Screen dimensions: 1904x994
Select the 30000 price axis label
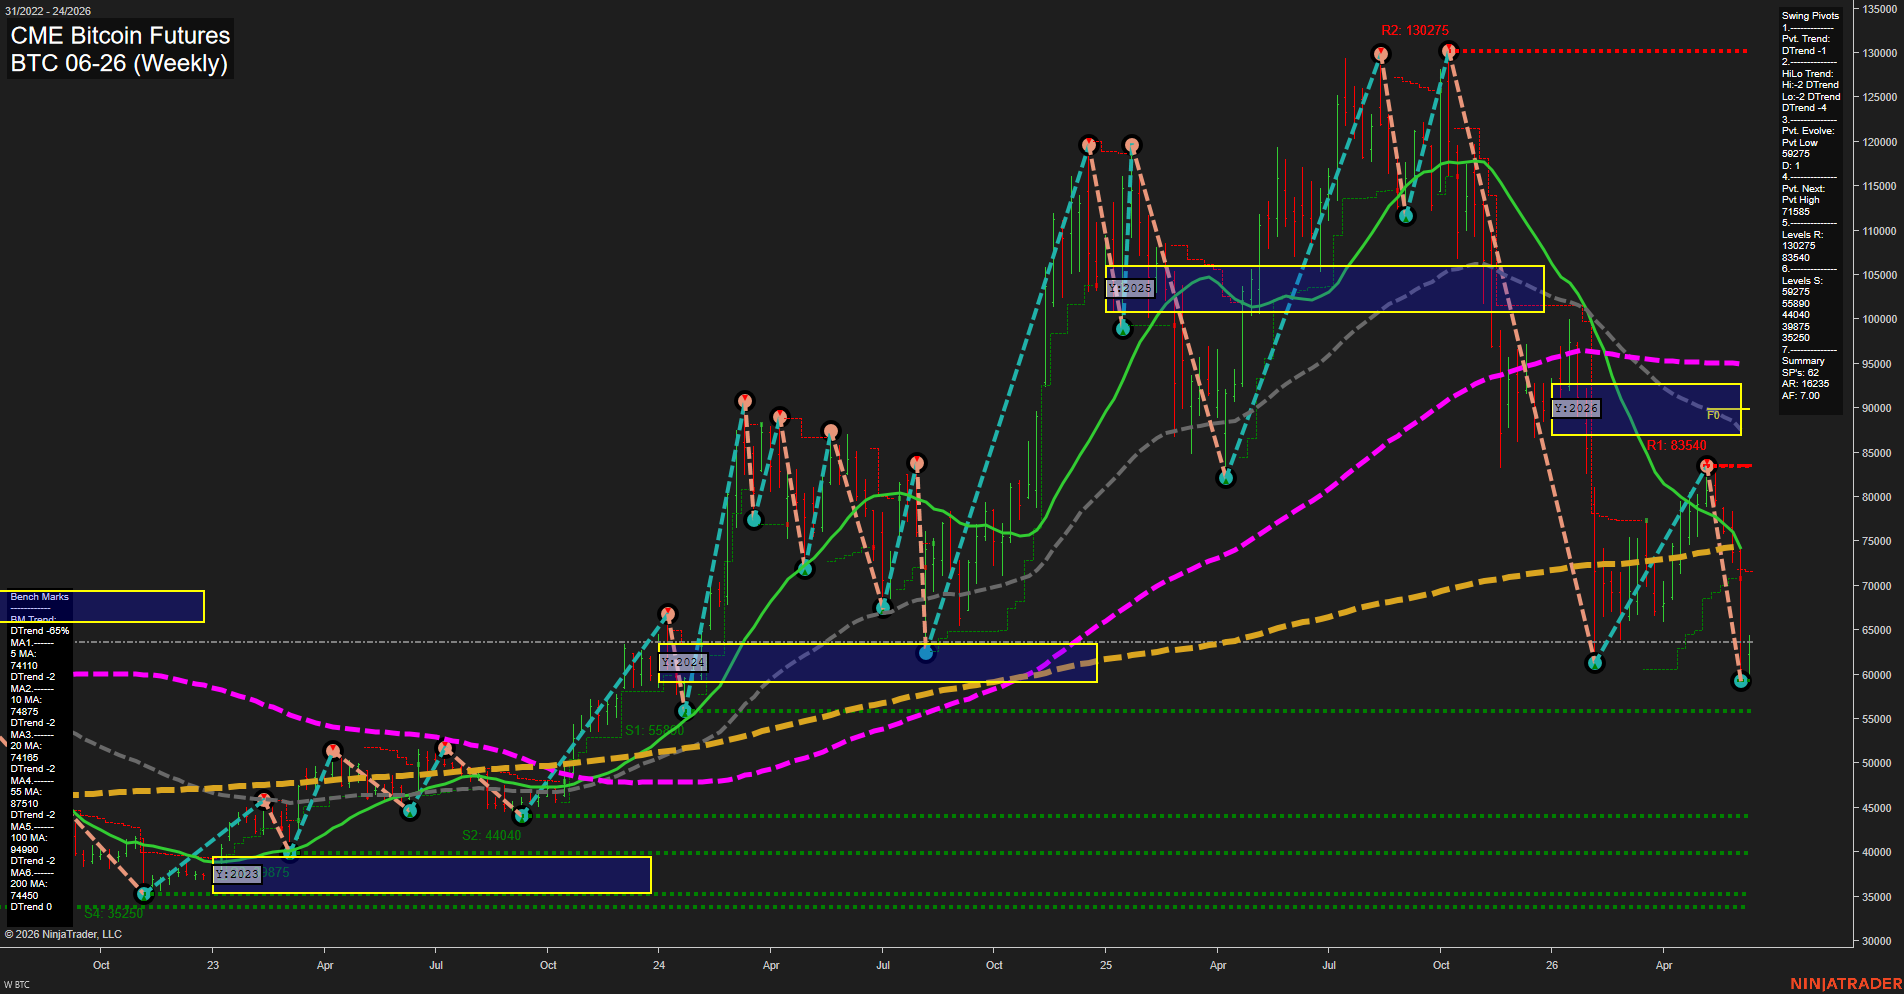click(x=1877, y=941)
